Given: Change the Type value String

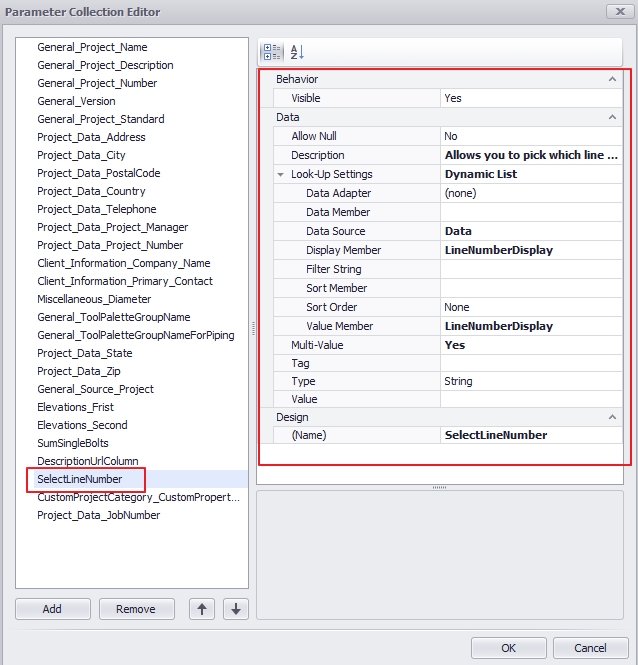Looking at the screenshot, I should pyautogui.click(x=531, y=381).
